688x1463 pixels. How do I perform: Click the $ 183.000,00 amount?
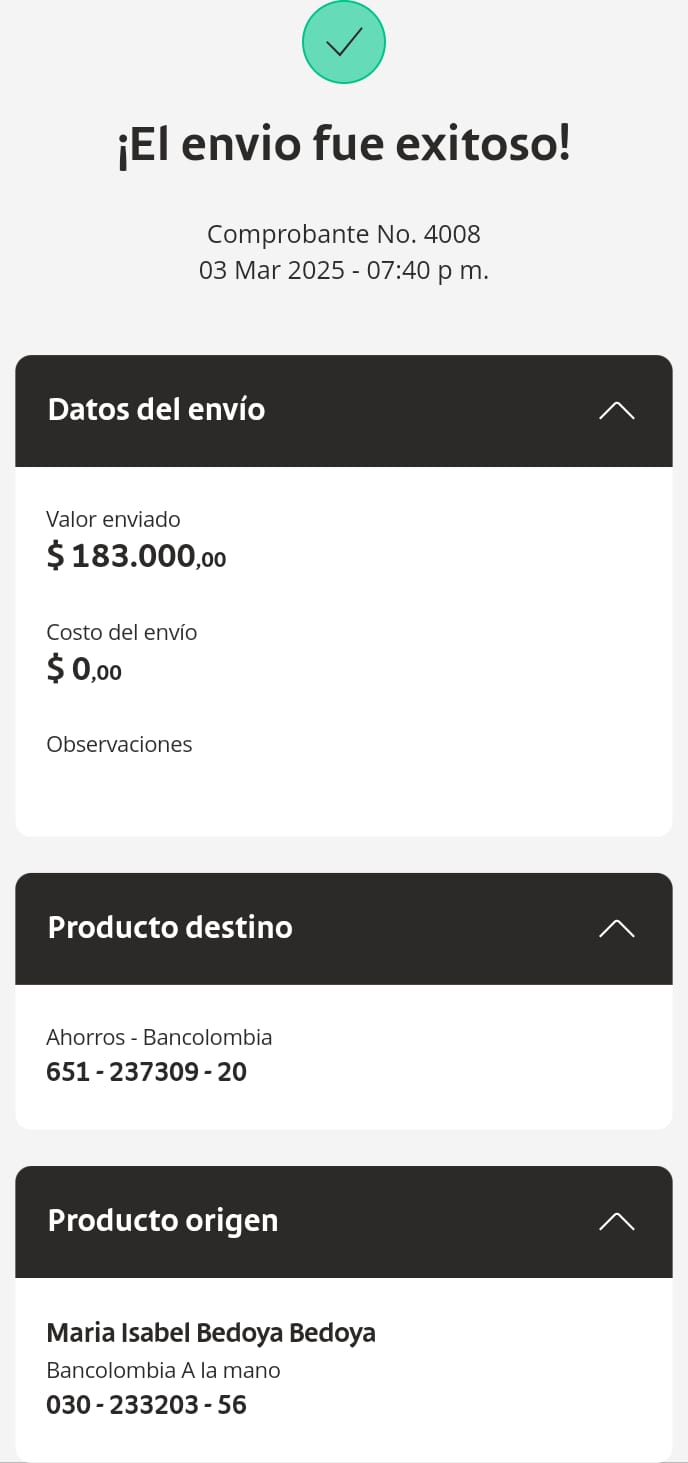(136, 556)
